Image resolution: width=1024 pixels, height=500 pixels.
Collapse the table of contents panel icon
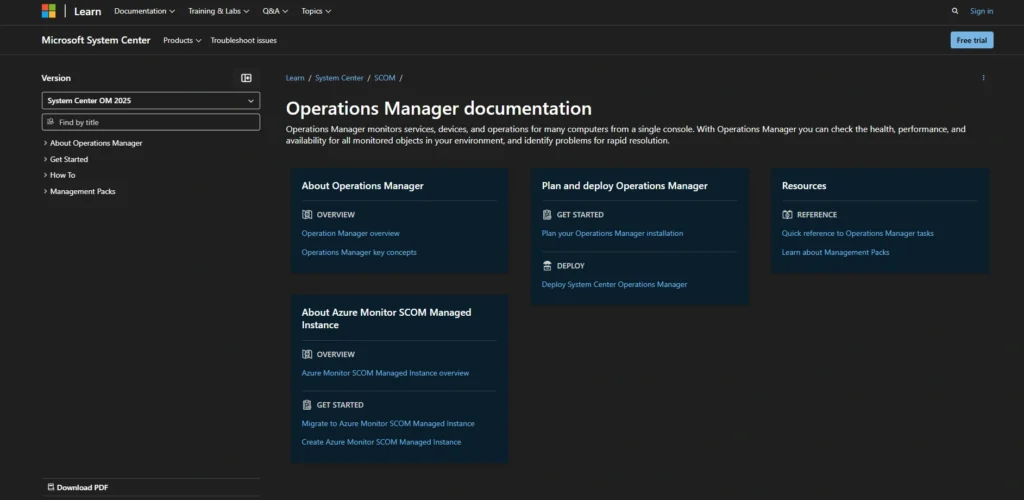click(246, 78)
